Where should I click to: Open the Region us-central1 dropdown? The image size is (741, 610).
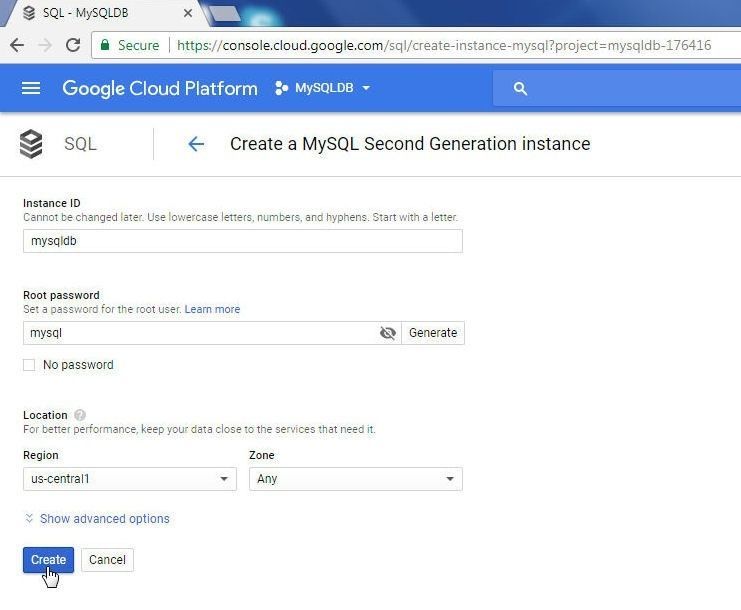coord(129,479)
